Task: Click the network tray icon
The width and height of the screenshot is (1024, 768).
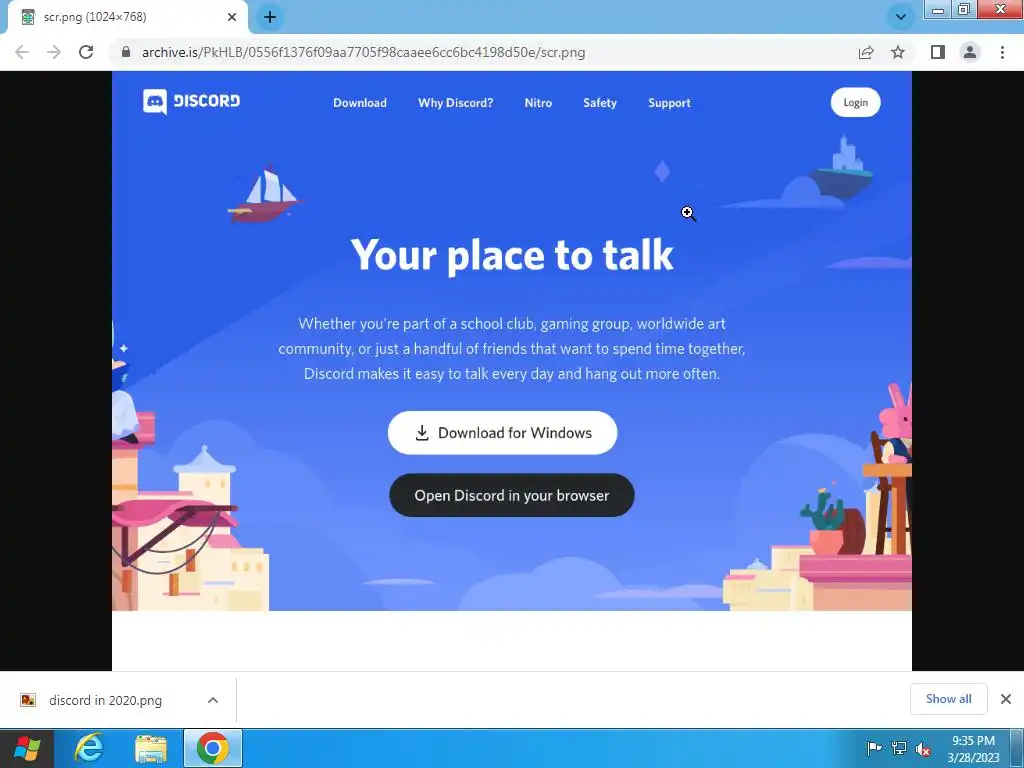Action: click(899, 748)
